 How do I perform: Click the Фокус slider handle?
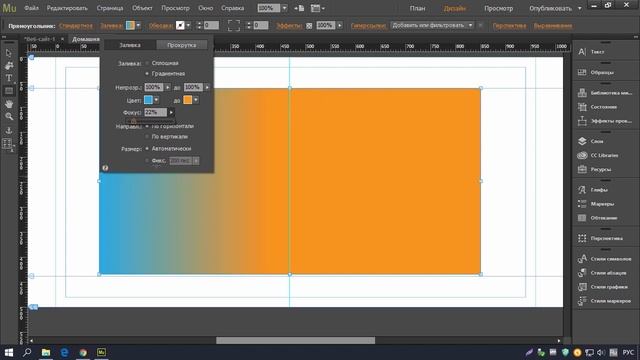(x=133, y=121)
